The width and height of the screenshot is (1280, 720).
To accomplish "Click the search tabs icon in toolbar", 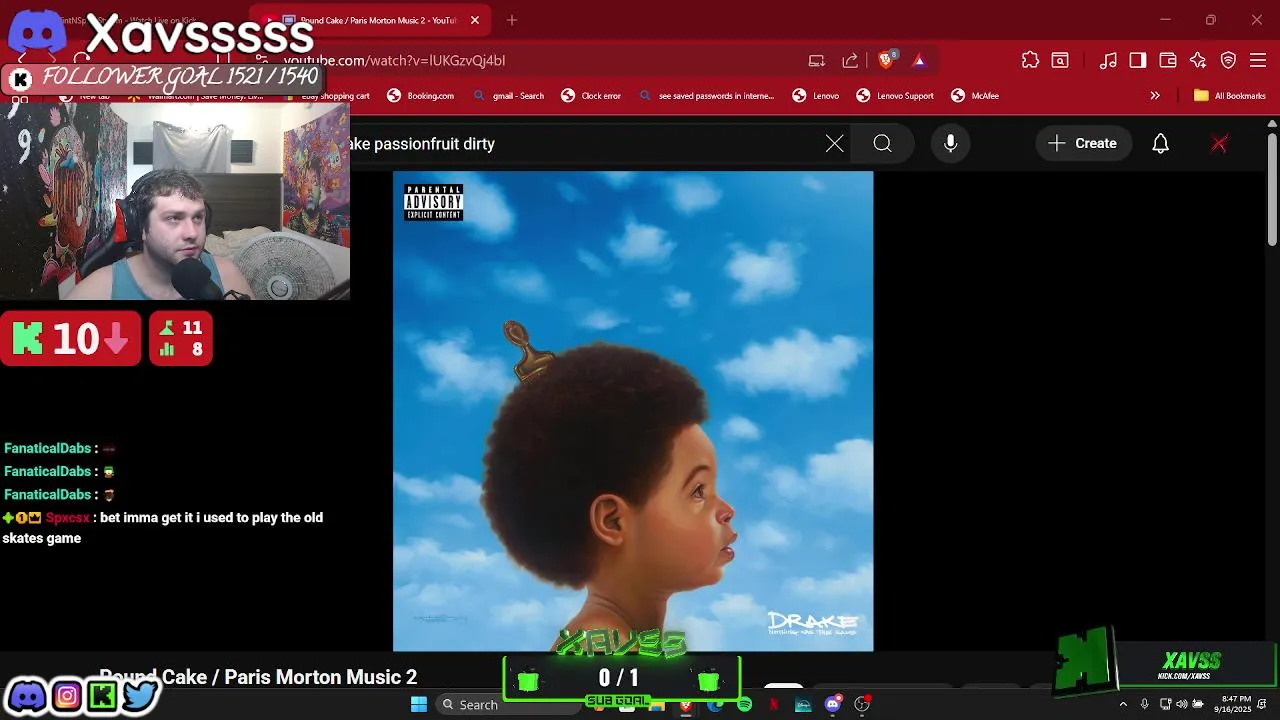I will pyautogui.click(x=1060, y=61).
